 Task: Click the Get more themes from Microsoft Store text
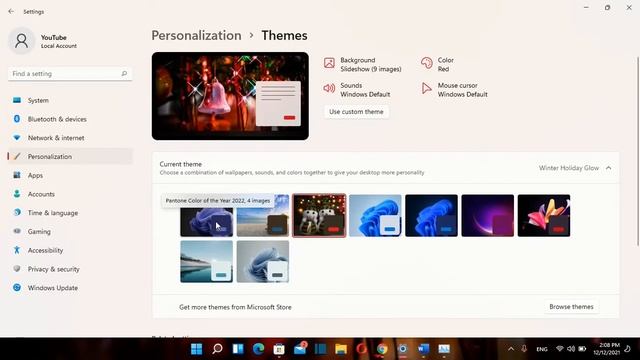point(235,307)
